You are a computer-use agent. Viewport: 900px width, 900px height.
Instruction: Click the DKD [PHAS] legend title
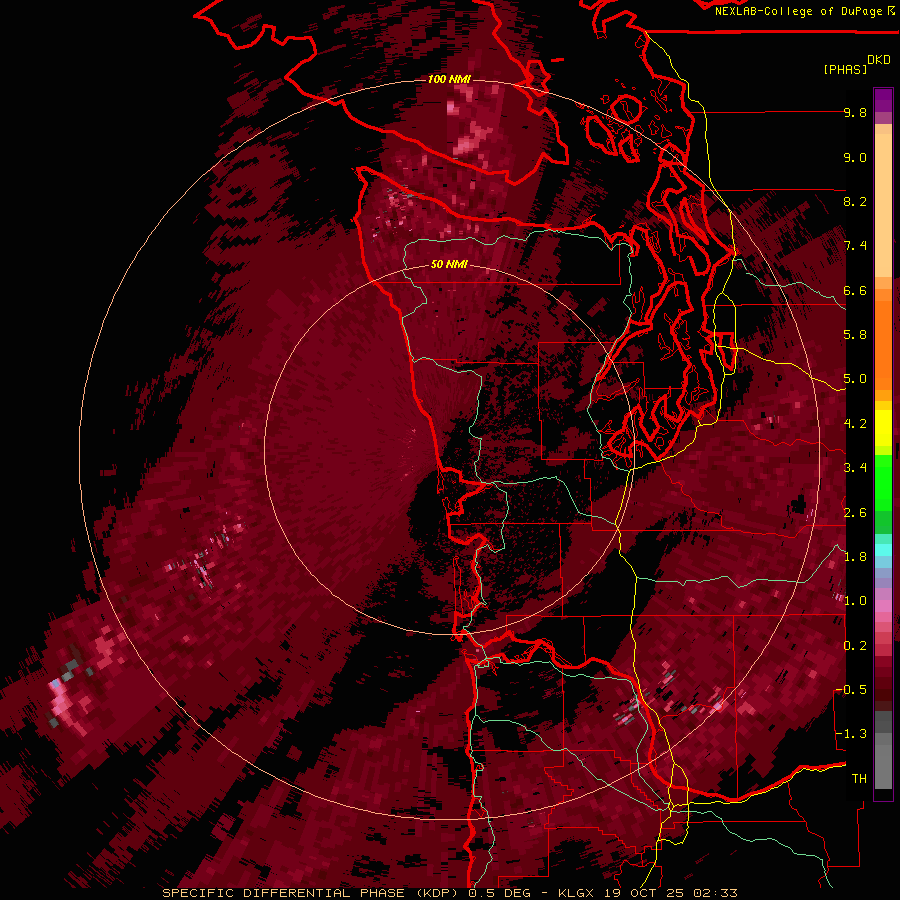pos(857,64)
